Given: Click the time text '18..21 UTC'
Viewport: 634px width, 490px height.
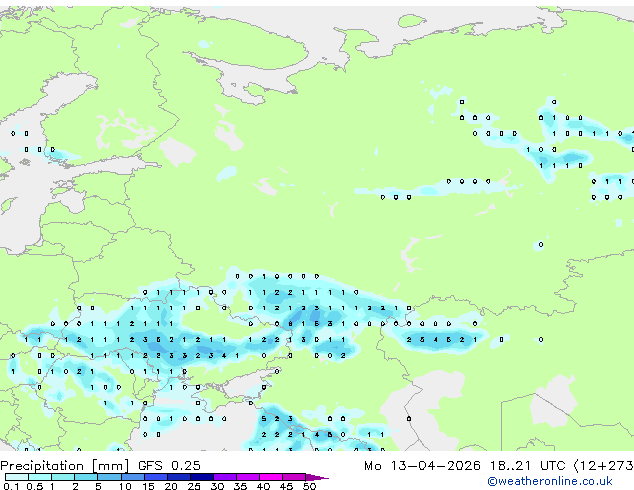Looking at the screenshot, I should point(528,466).
